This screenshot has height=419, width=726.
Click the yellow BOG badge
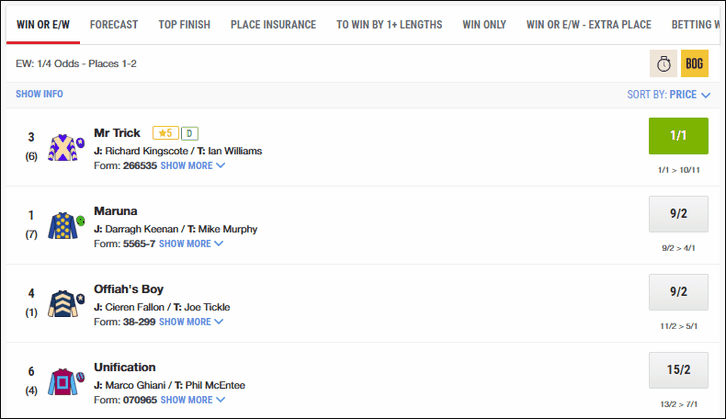695,63
